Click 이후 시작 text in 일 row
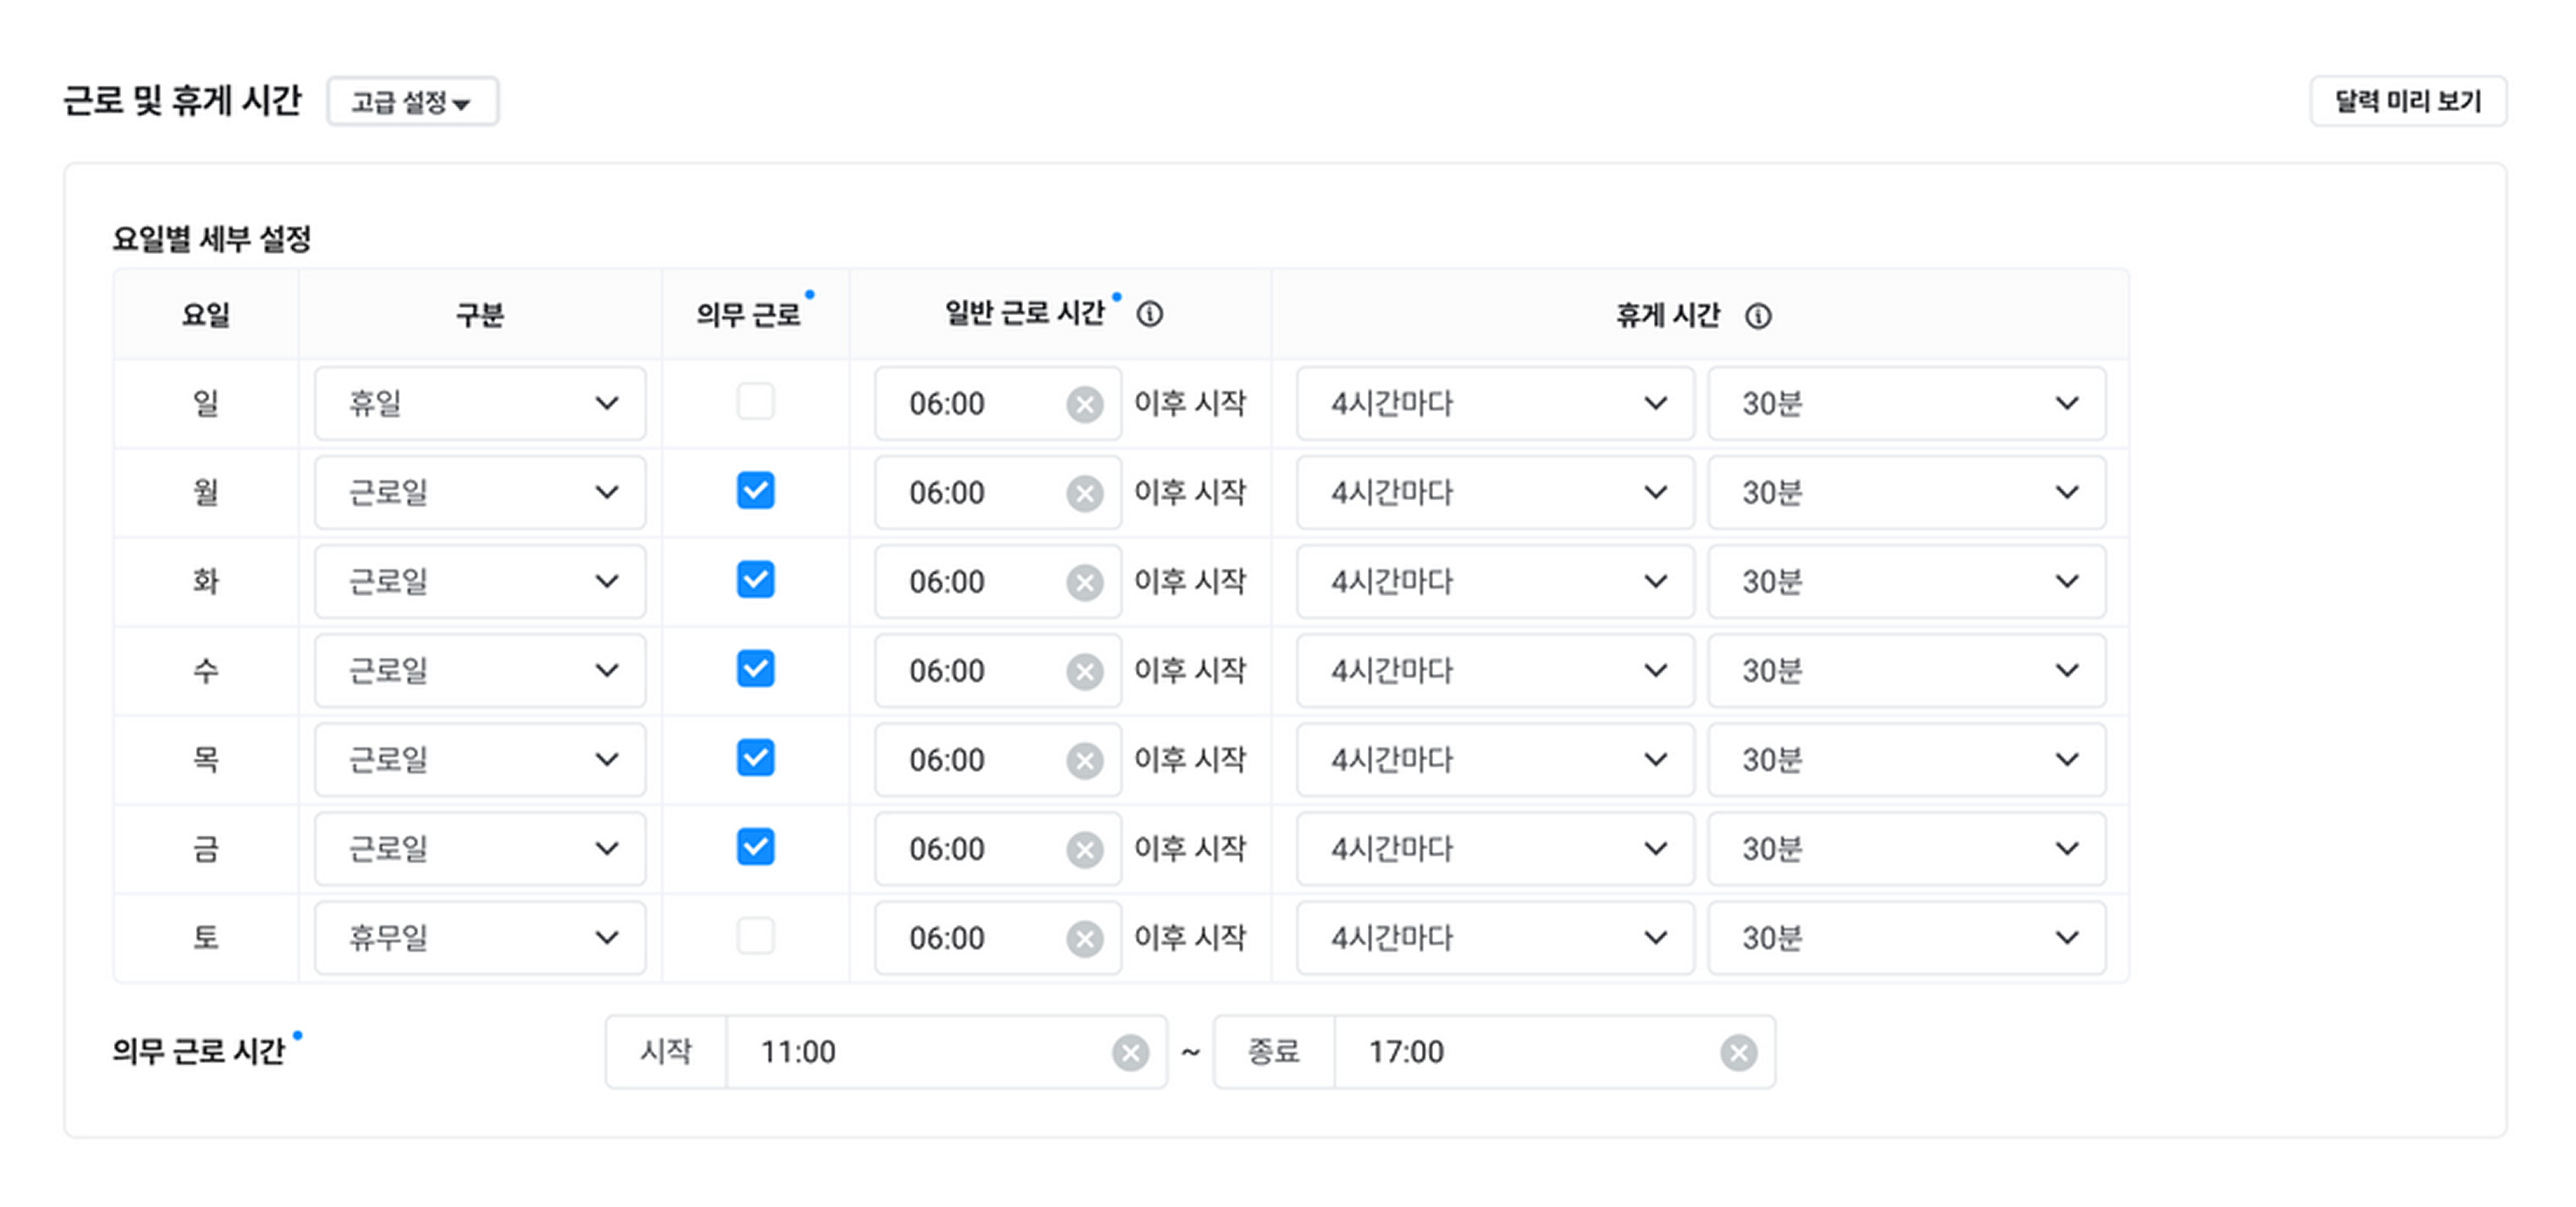This screenshot has height=1207, width=2576. (x=1190, y=403)
